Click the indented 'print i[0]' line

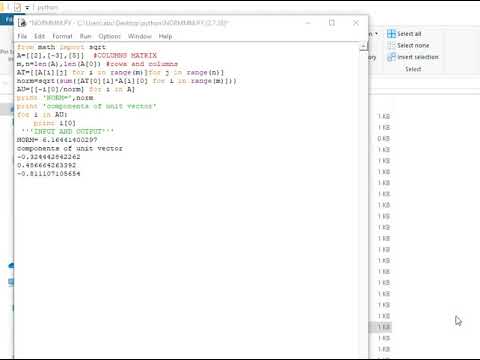tap(54, 123)
